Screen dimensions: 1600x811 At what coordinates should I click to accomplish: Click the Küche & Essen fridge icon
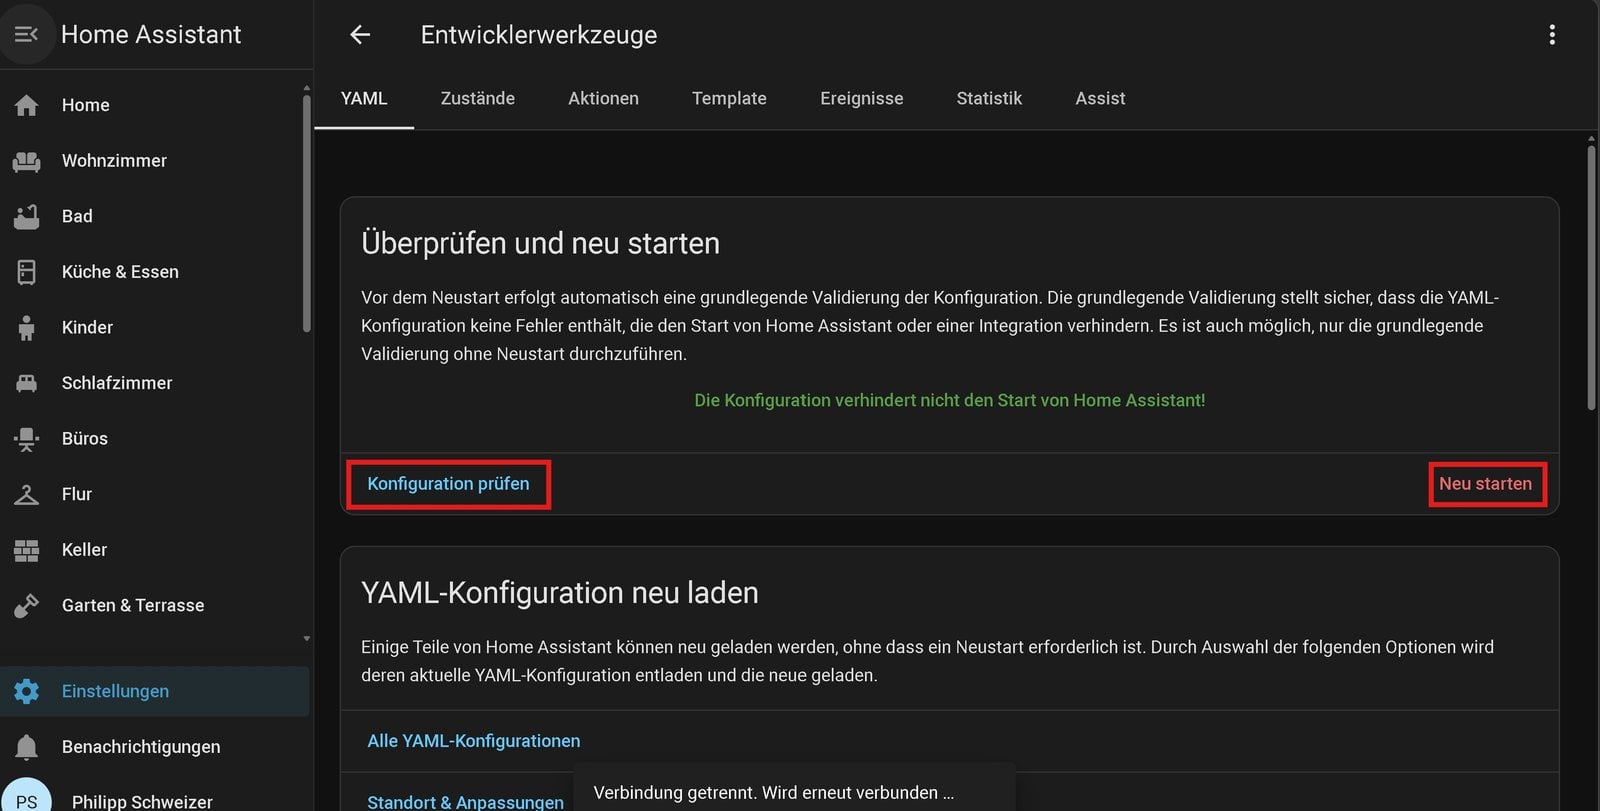[27, 272]
